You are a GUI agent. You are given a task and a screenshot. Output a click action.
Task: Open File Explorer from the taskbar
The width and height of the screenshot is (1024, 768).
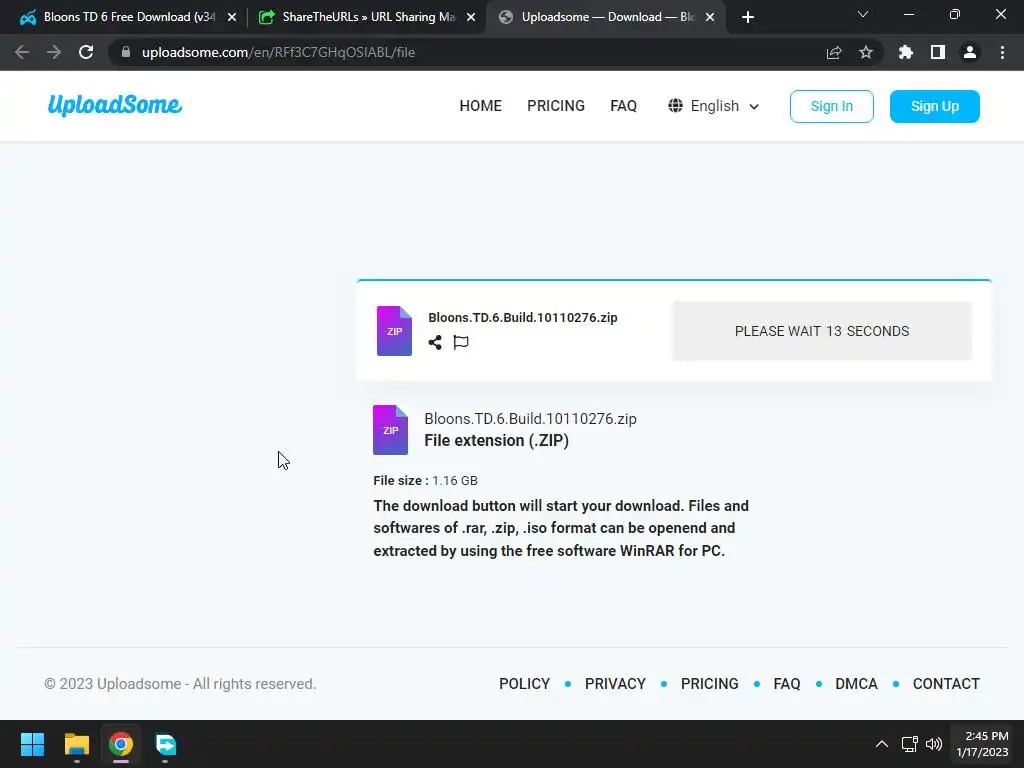(76, 744)
